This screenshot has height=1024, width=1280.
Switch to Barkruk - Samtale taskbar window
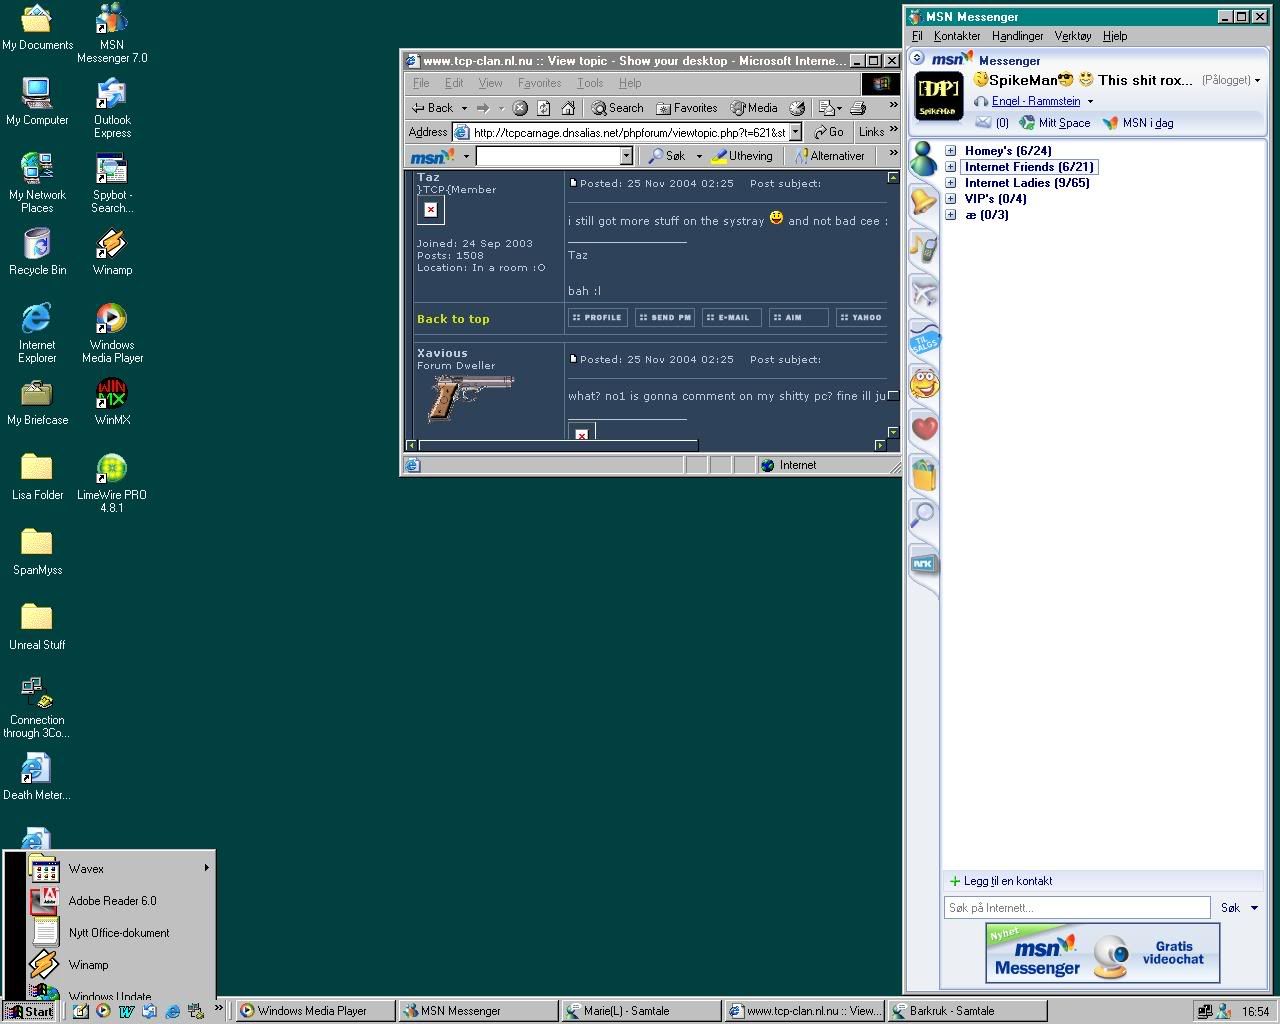click(966, 1011)
